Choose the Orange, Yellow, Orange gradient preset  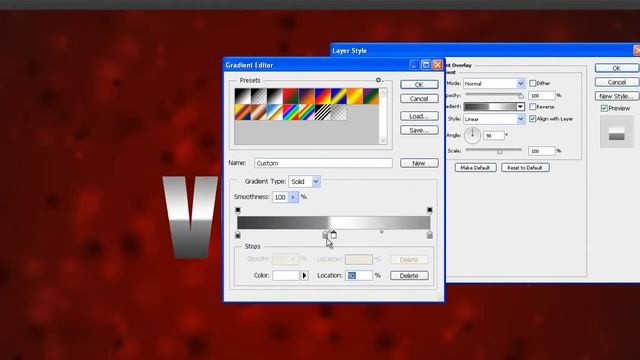[x=355, y=96]
